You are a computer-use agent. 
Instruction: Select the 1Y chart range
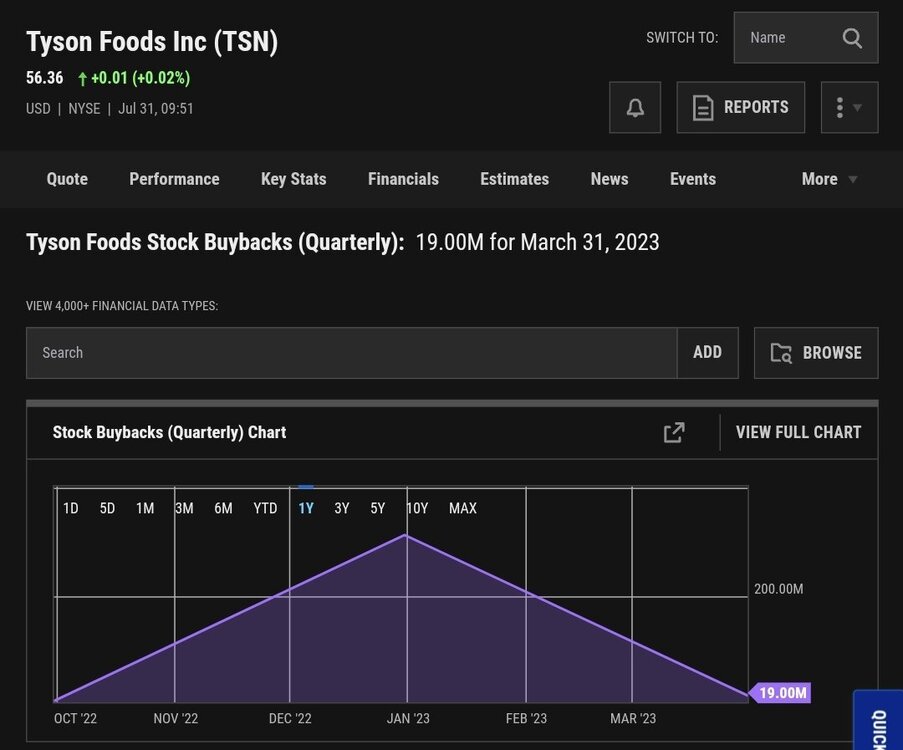pyautogui.click(x=306, y=508)
